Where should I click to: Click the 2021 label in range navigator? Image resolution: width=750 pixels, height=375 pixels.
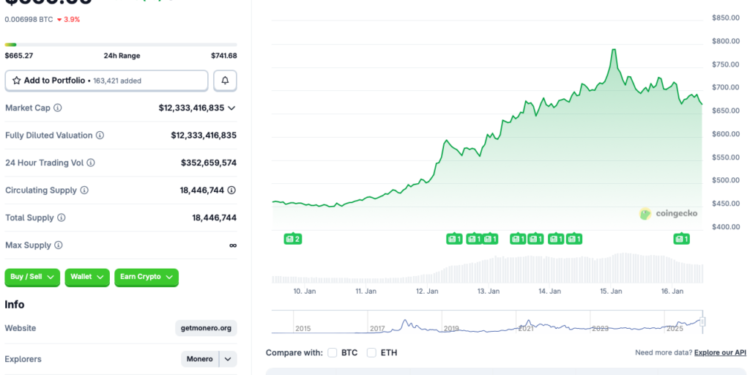pos(526,329)
